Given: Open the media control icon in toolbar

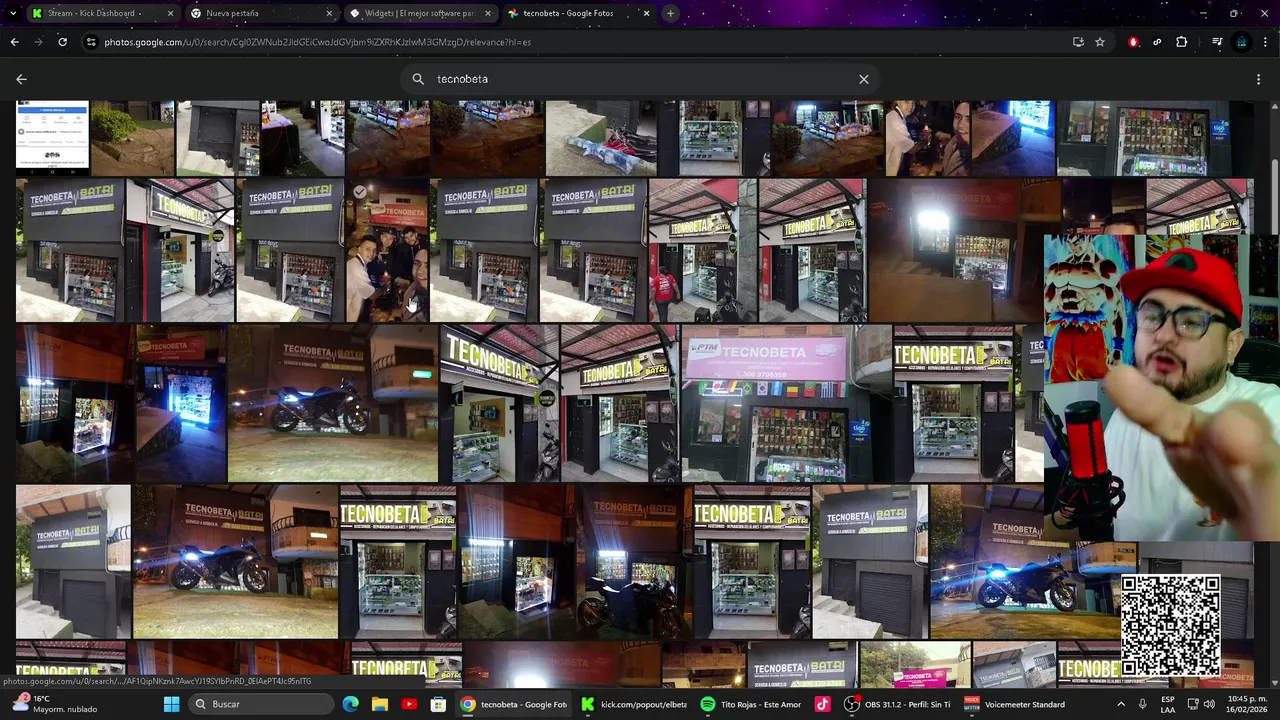Looking at the screenshot, I should coord(1217,42).
